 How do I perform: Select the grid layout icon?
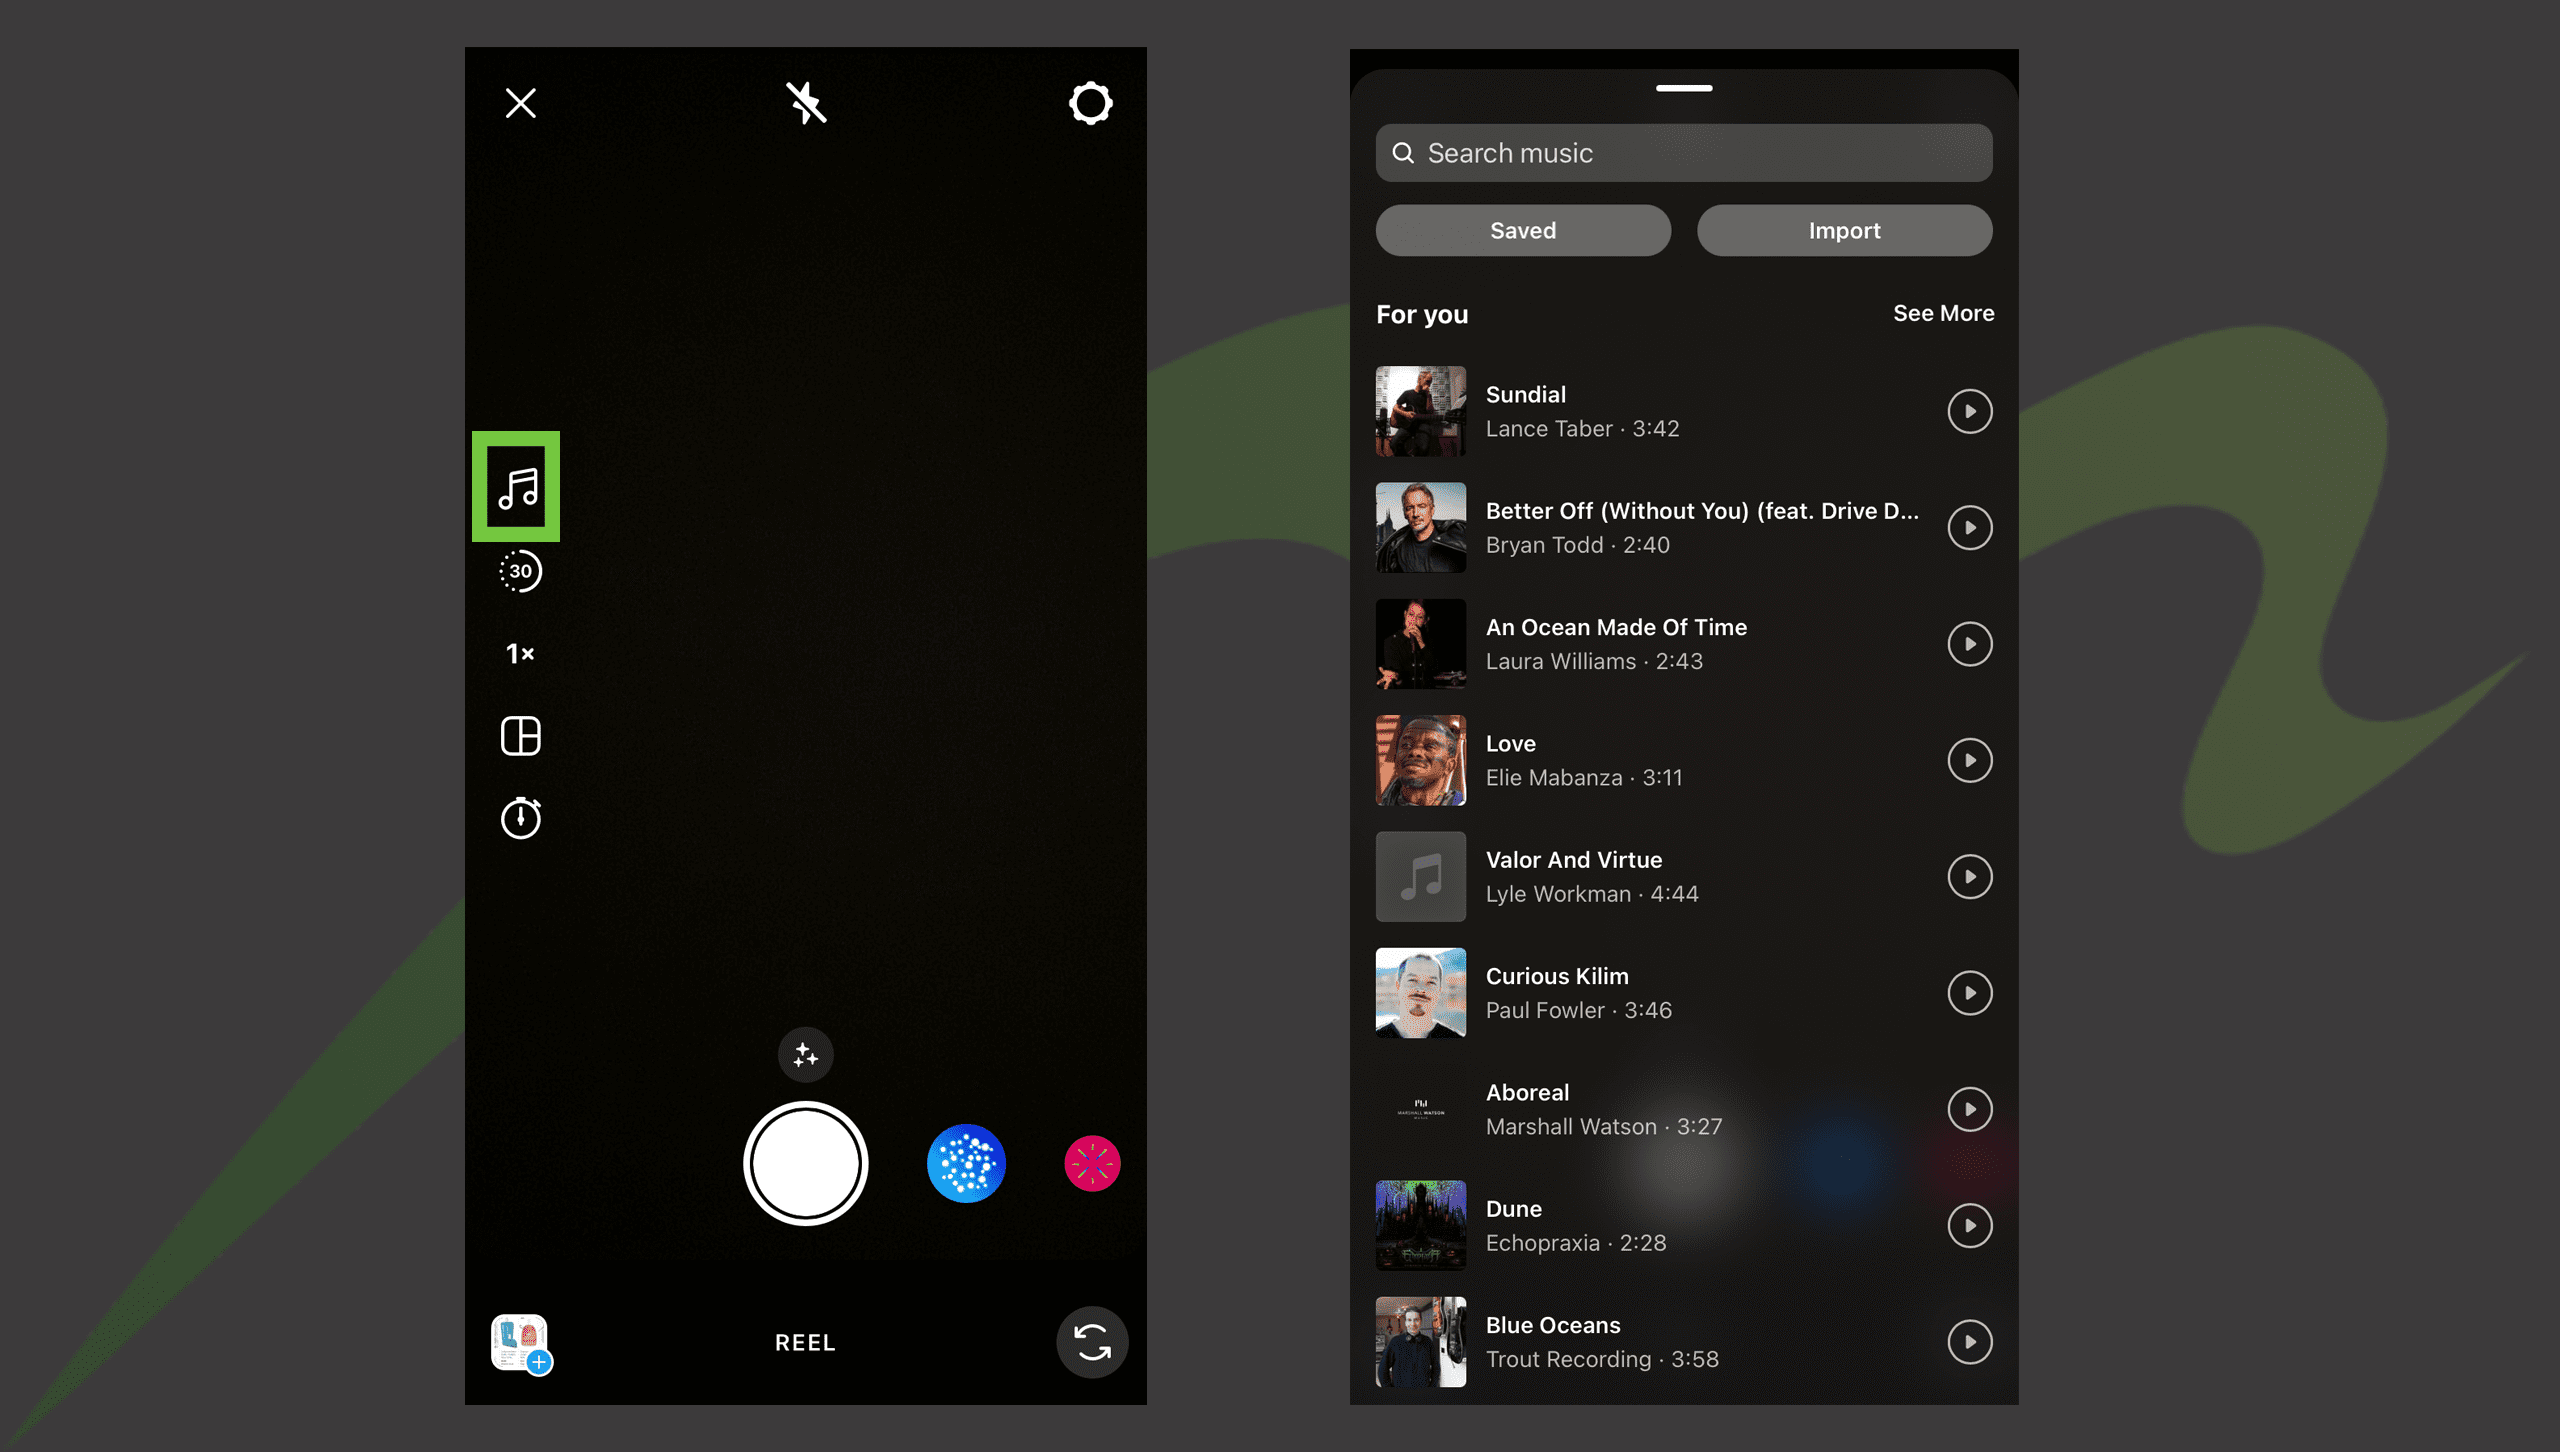point(519,735)
